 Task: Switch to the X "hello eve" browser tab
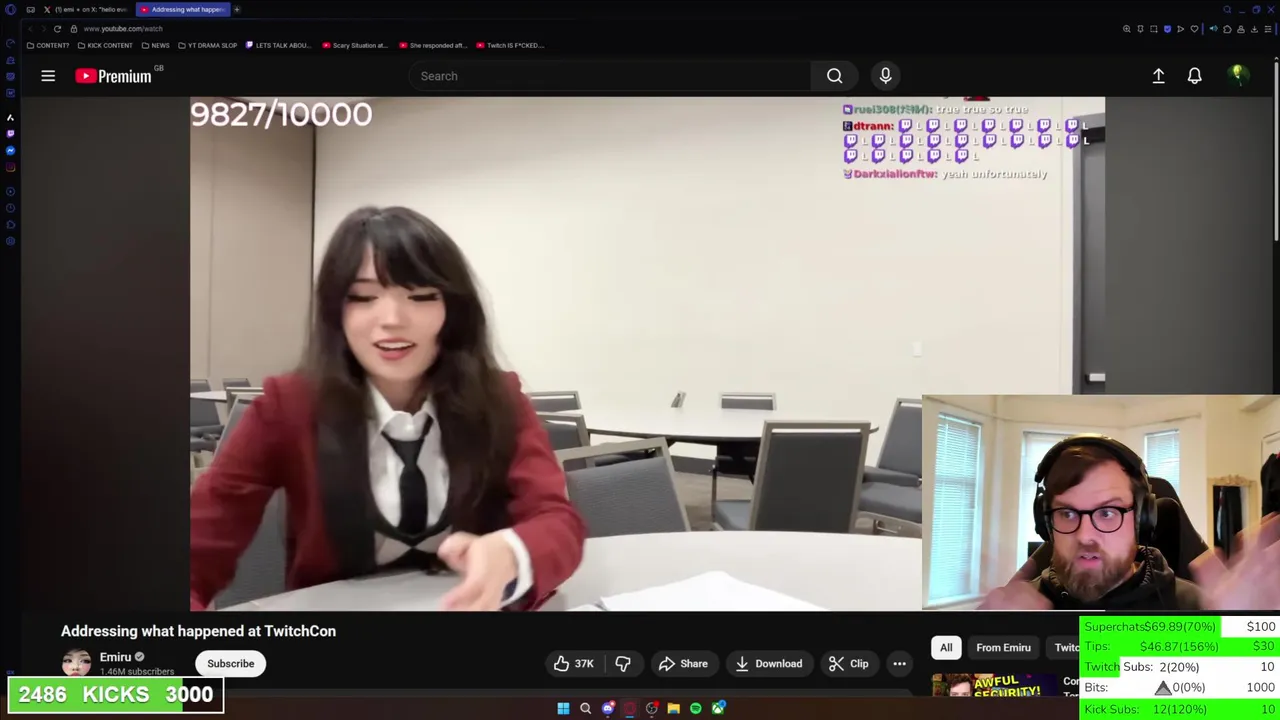[x=84, y=10]
